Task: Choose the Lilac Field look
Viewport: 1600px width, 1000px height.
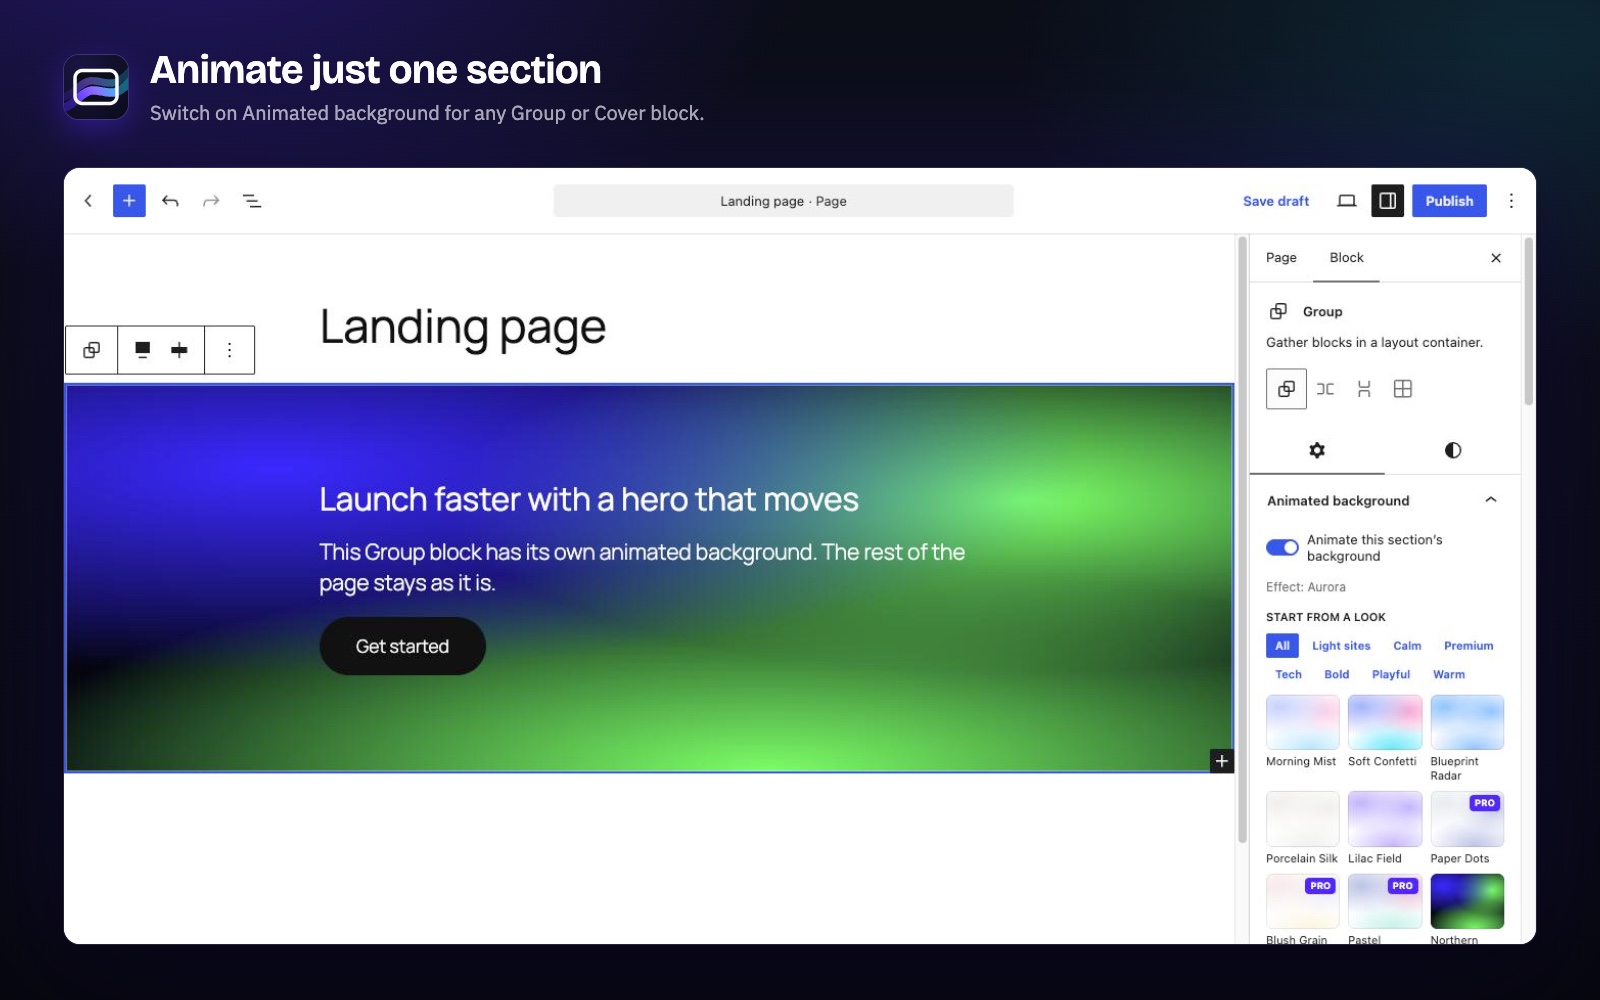Action: (1385, 819)
